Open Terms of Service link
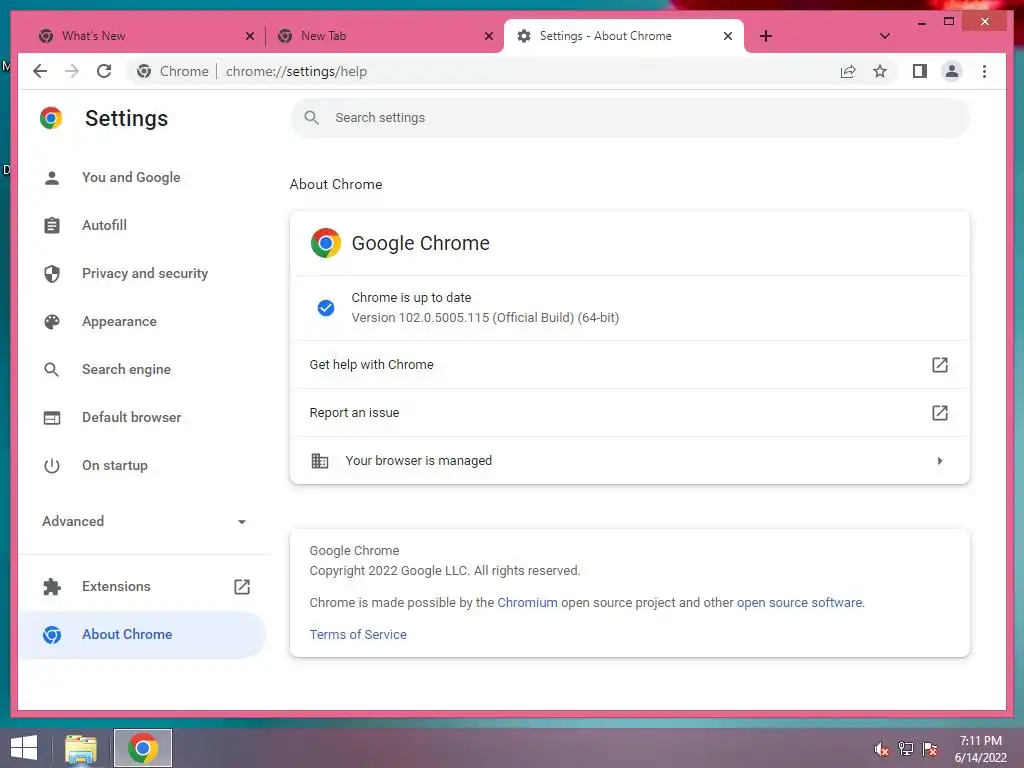 (358, 635)
